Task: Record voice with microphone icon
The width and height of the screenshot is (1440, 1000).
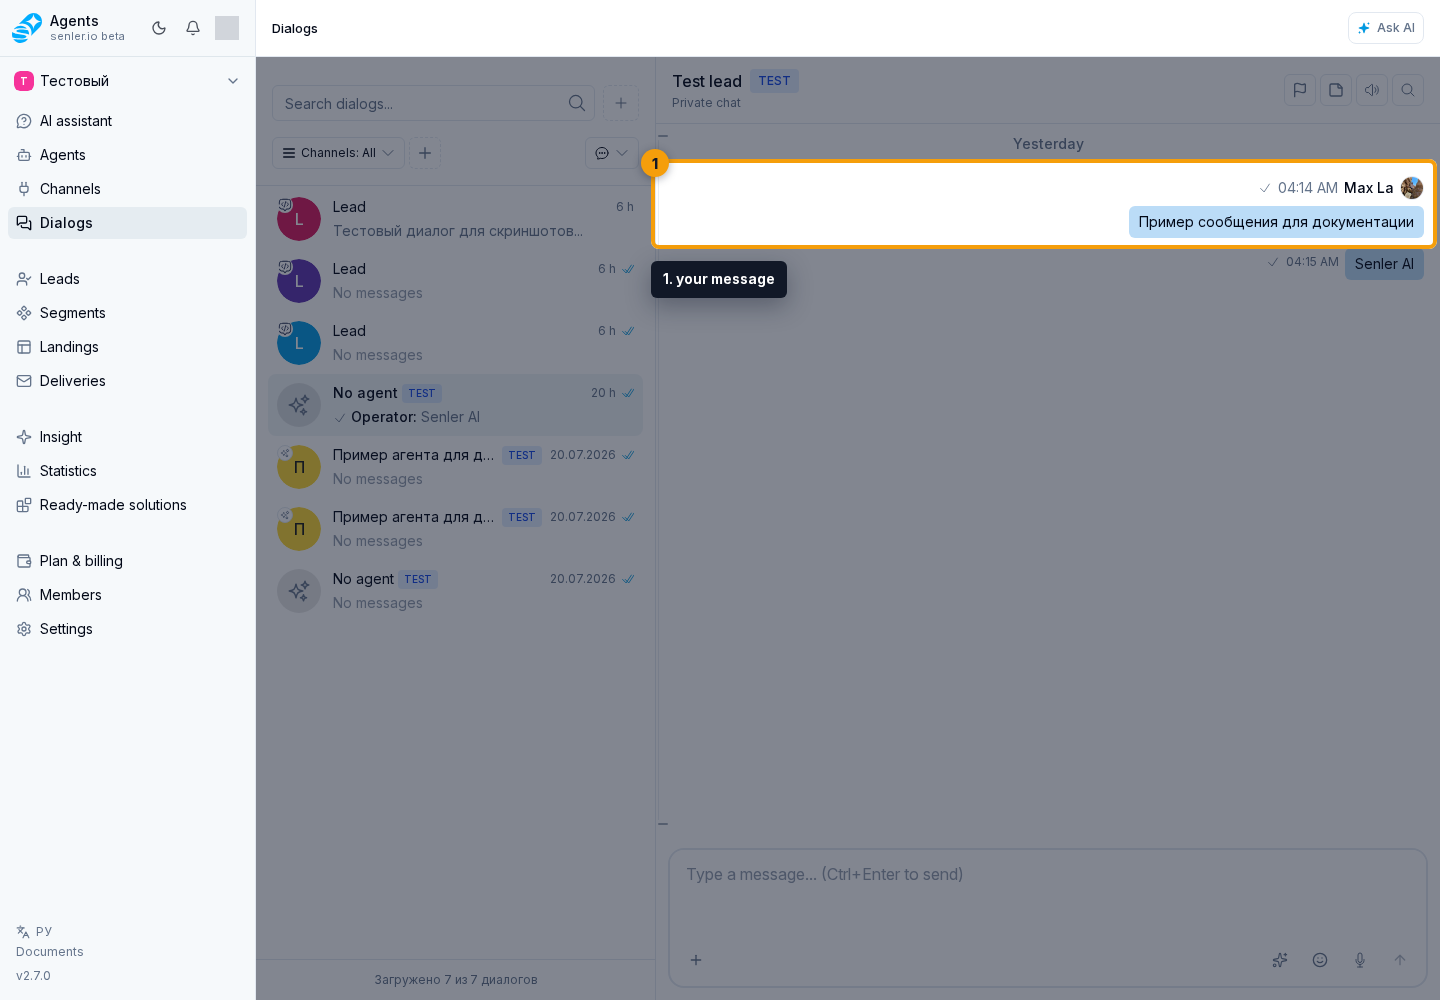Action: coord(1360,960)
